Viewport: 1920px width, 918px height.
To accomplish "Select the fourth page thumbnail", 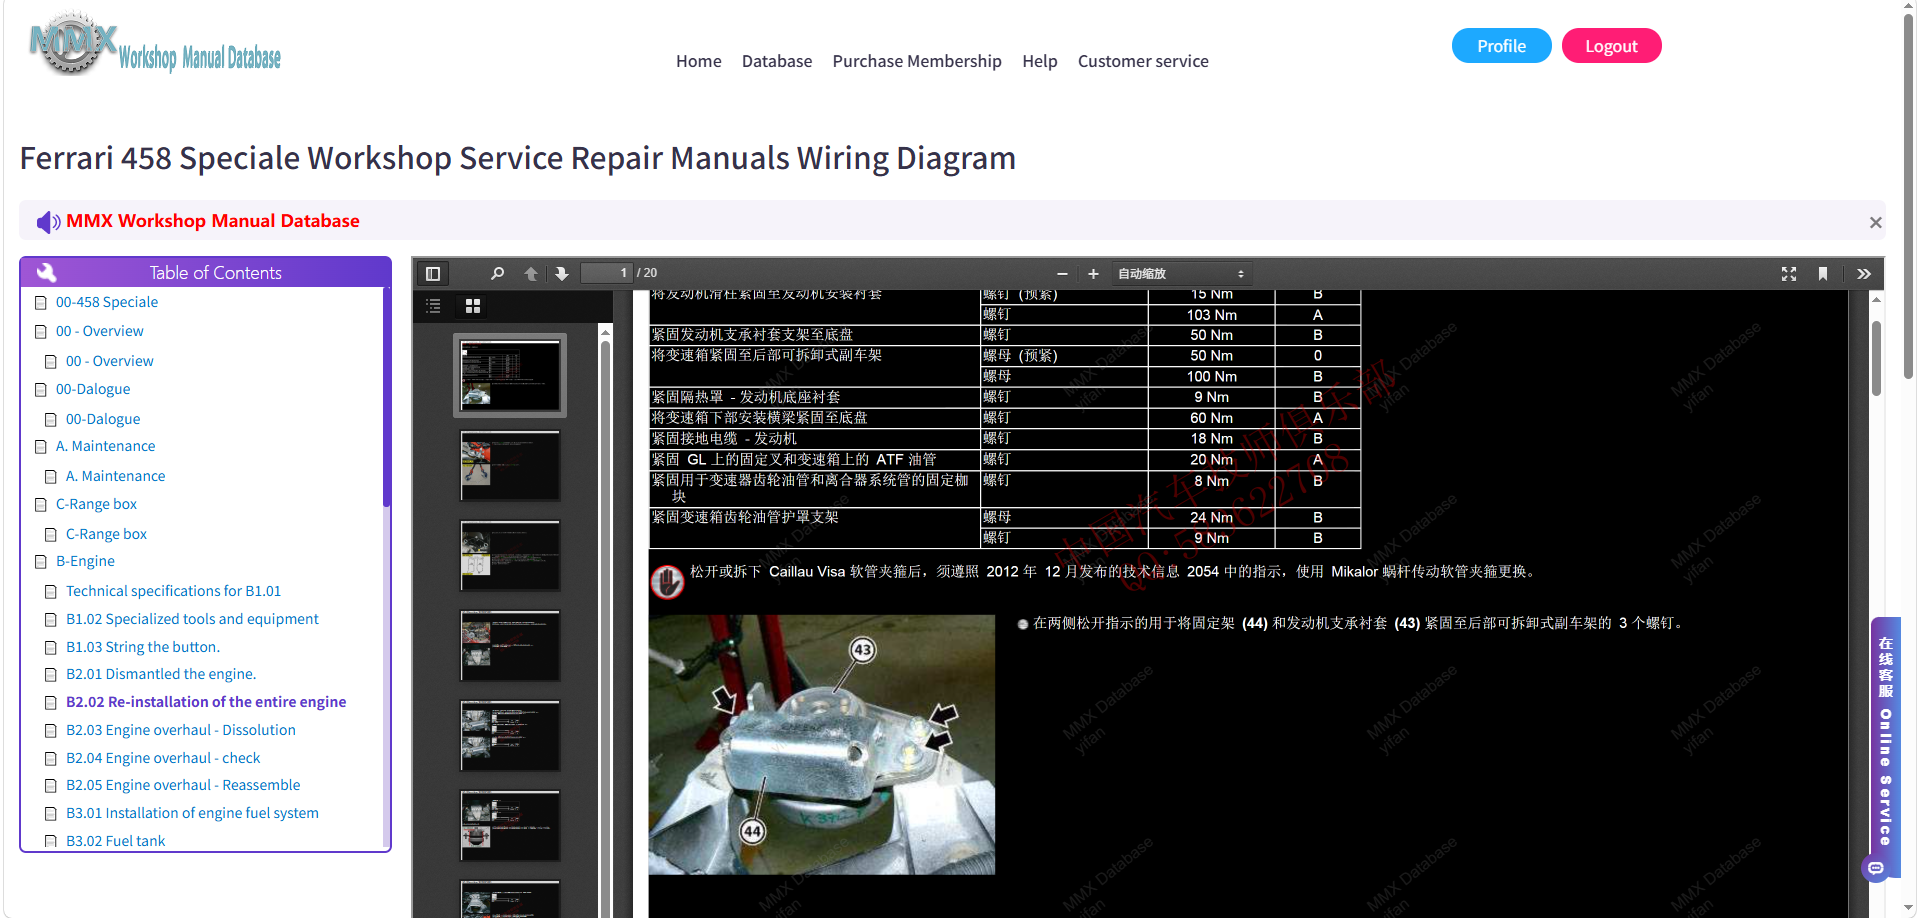I will point(510,645).
